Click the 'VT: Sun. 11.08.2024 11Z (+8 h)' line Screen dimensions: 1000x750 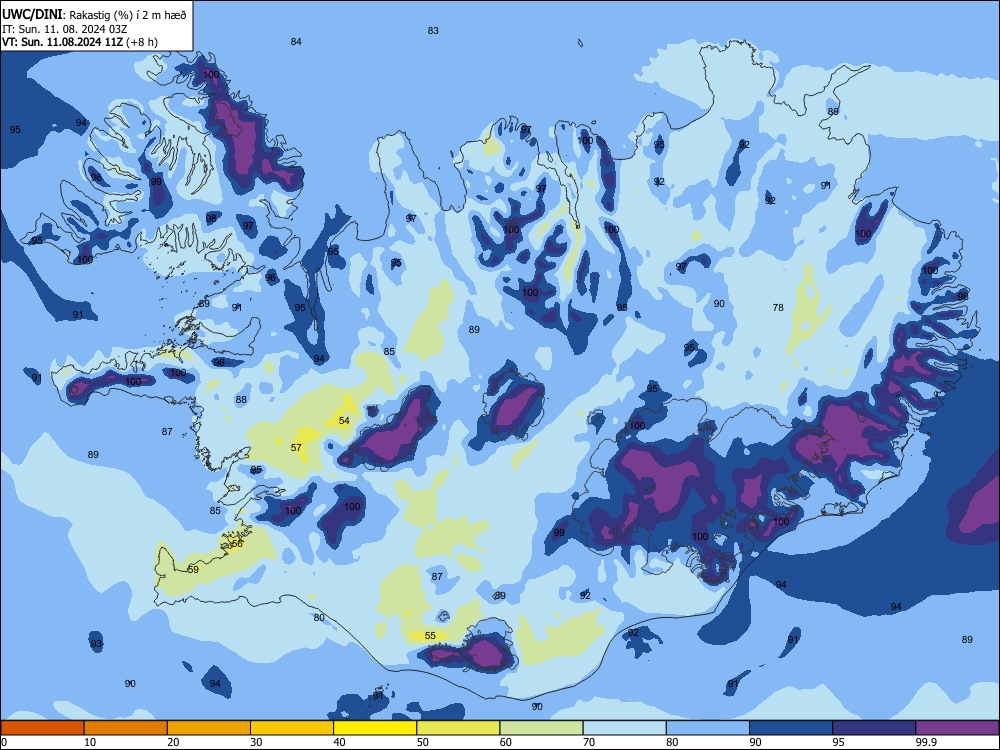[80, 42]
